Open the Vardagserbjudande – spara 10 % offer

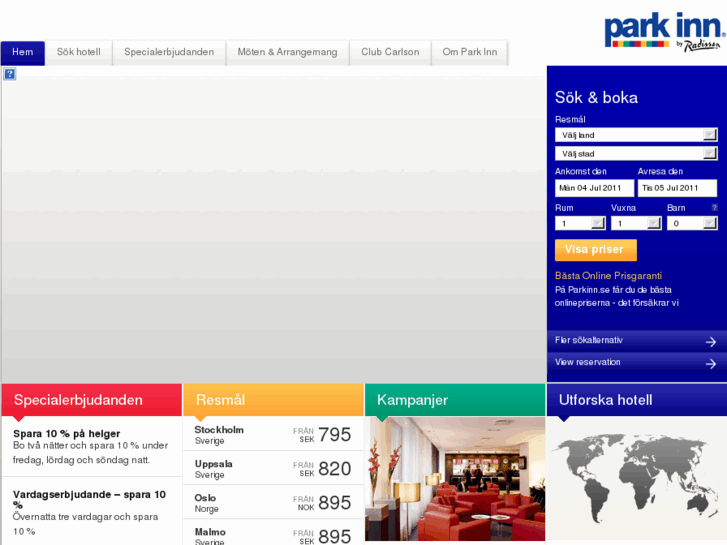[89, 500]
